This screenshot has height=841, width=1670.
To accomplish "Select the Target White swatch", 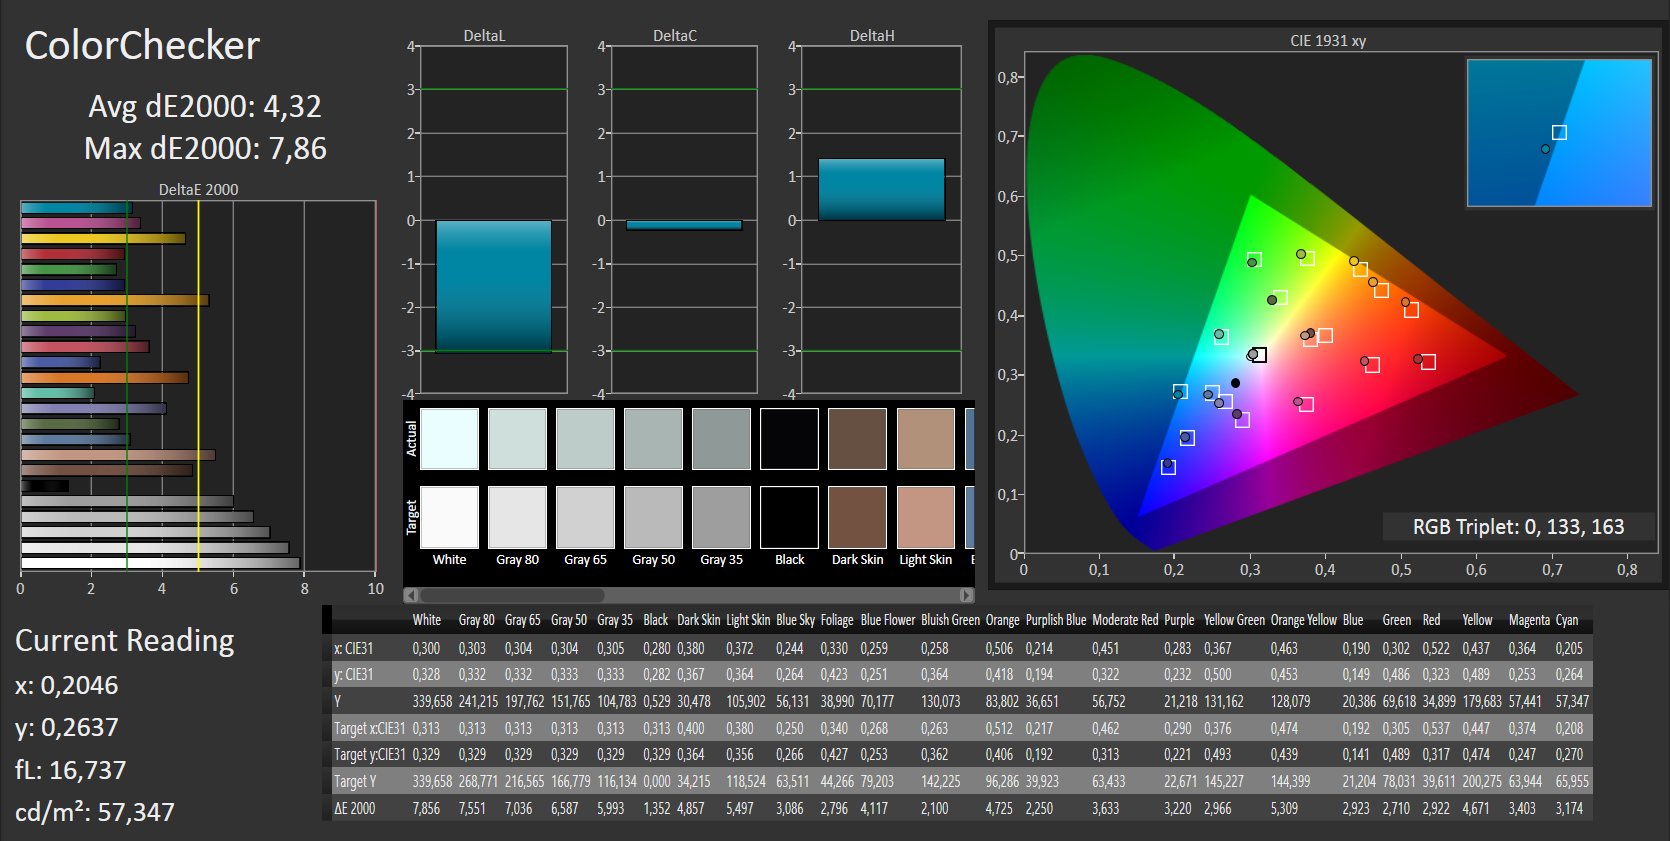I will click(x=449, y=517).
